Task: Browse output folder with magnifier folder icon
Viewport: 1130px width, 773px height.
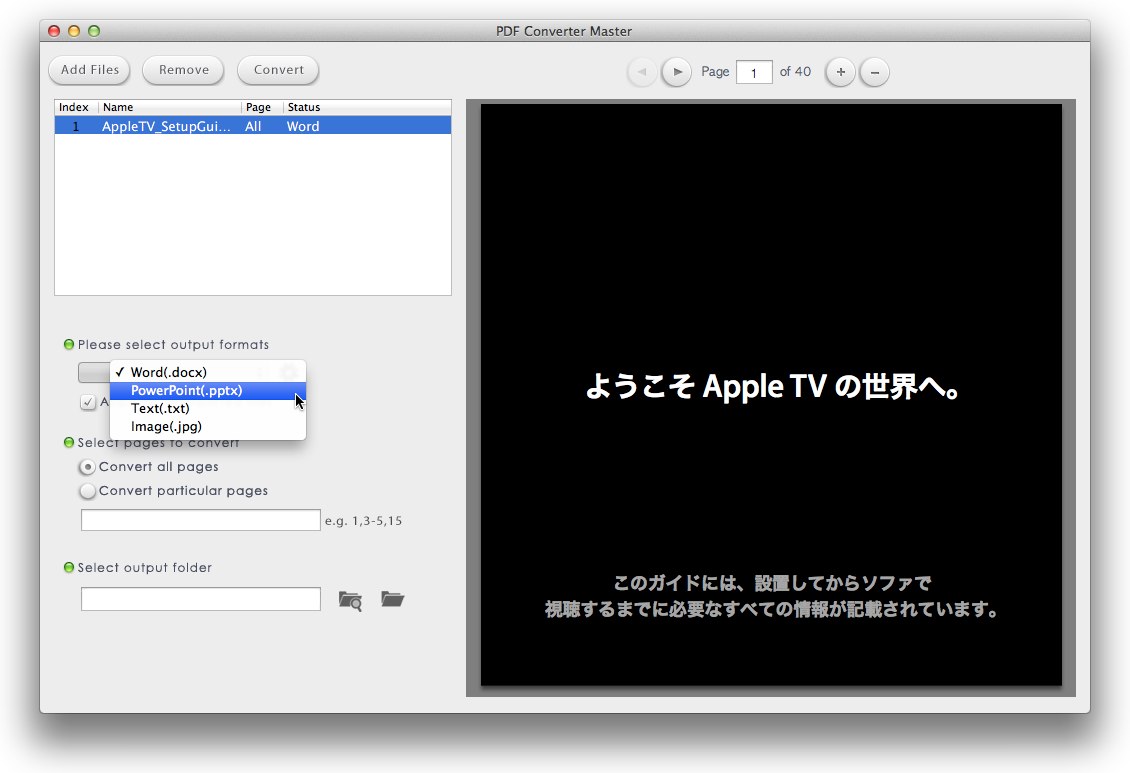Action: (350, 600)
